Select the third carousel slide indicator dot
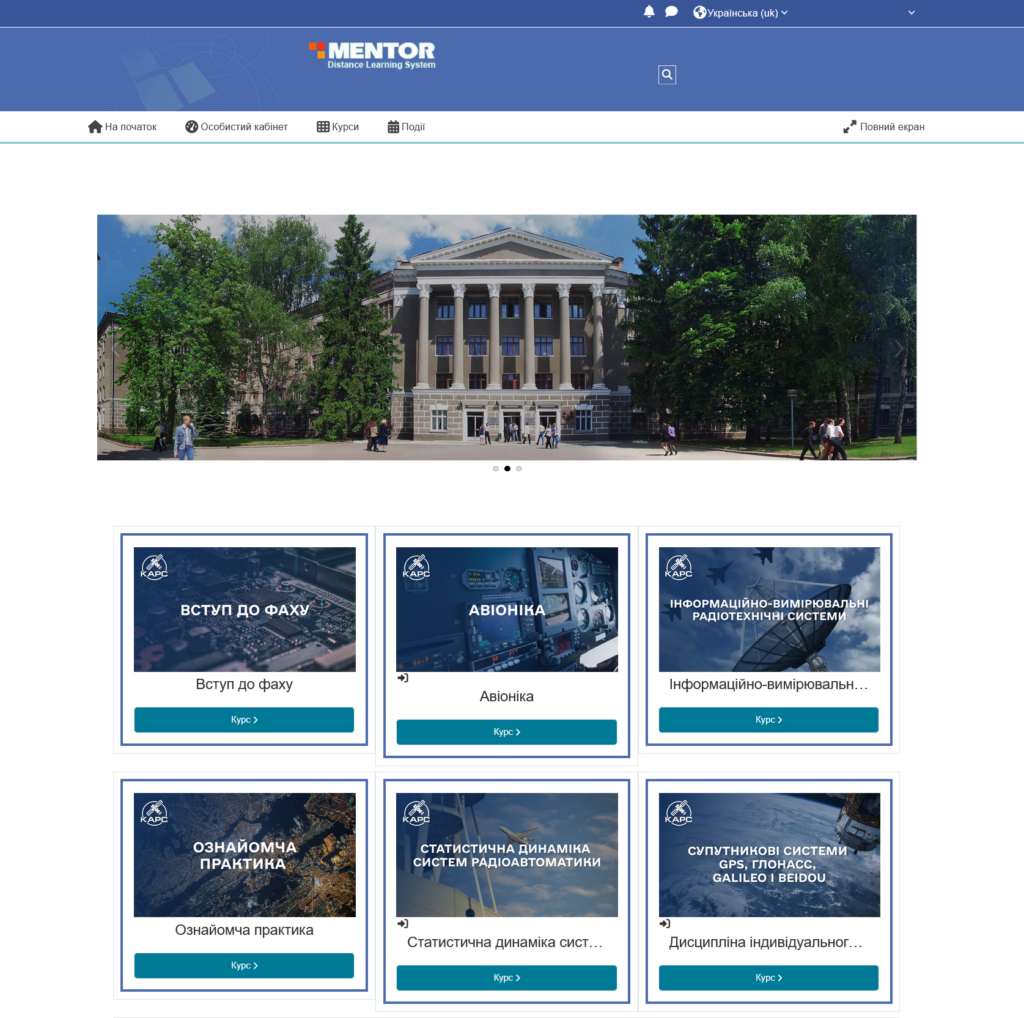The width and height of the screenshot is (1024, 1018). click(x=519, y=468)
